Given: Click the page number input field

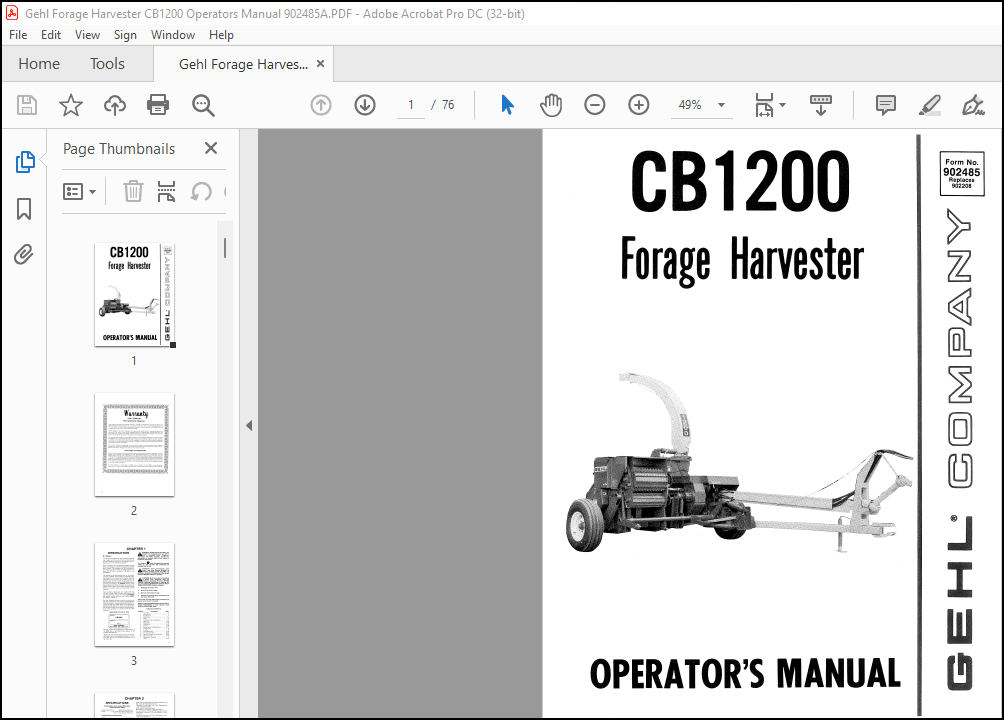Looking at the screenshot, I should [x=410, y=105].
